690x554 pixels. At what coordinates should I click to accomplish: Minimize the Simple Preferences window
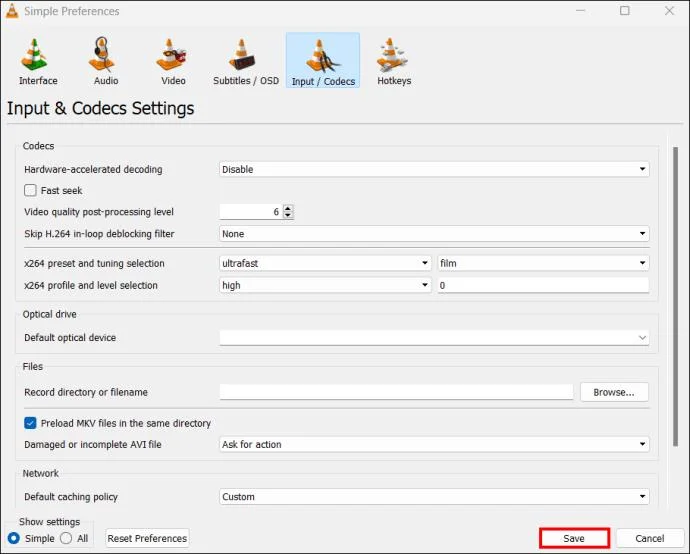tap(580, 11)
